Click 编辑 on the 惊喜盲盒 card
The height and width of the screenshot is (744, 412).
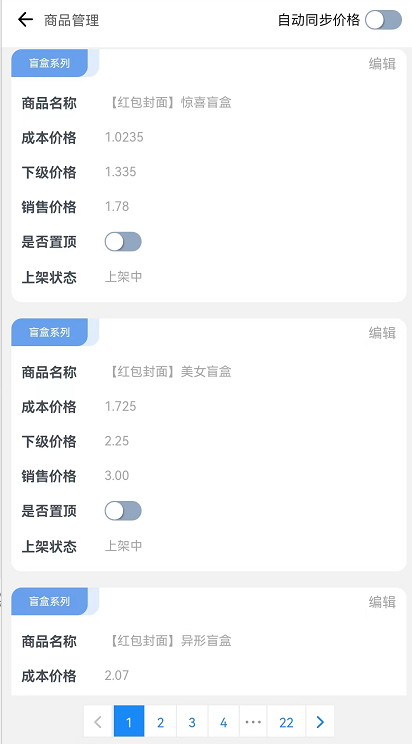pos(382,64)
